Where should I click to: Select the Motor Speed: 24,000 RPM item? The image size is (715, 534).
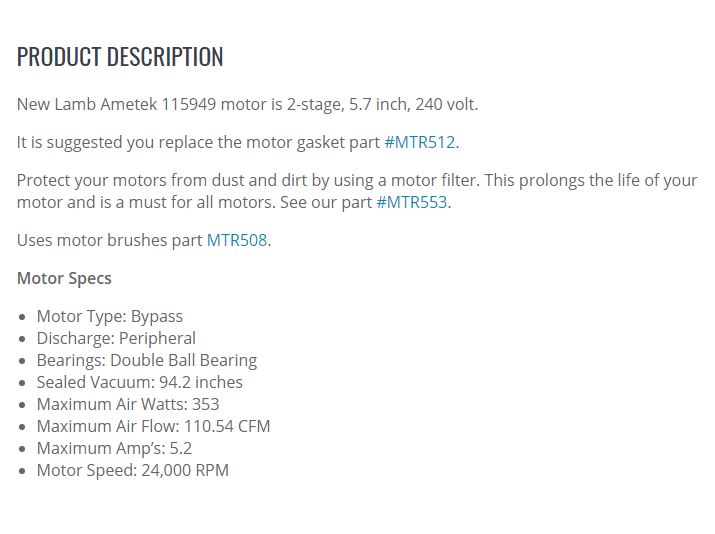click(x=133, y=470)
